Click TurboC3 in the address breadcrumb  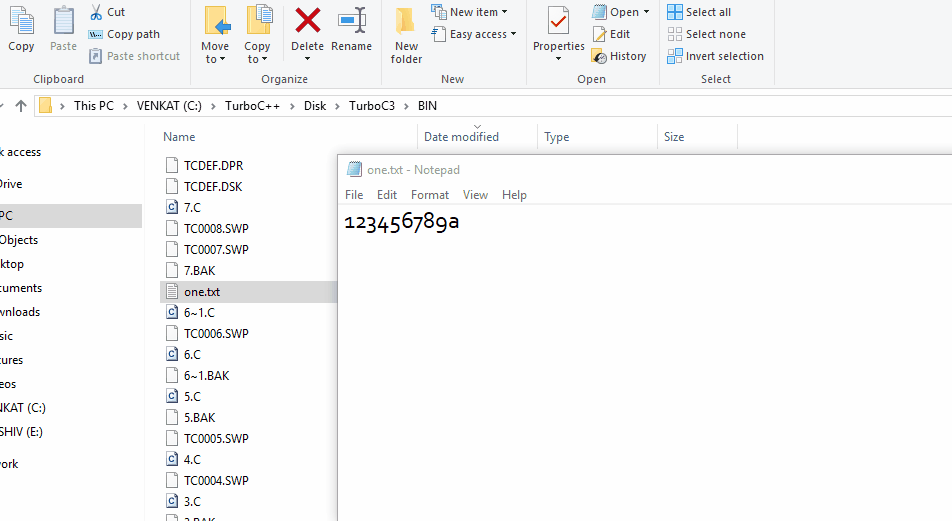pyautogui.click(x=369, y=106)
